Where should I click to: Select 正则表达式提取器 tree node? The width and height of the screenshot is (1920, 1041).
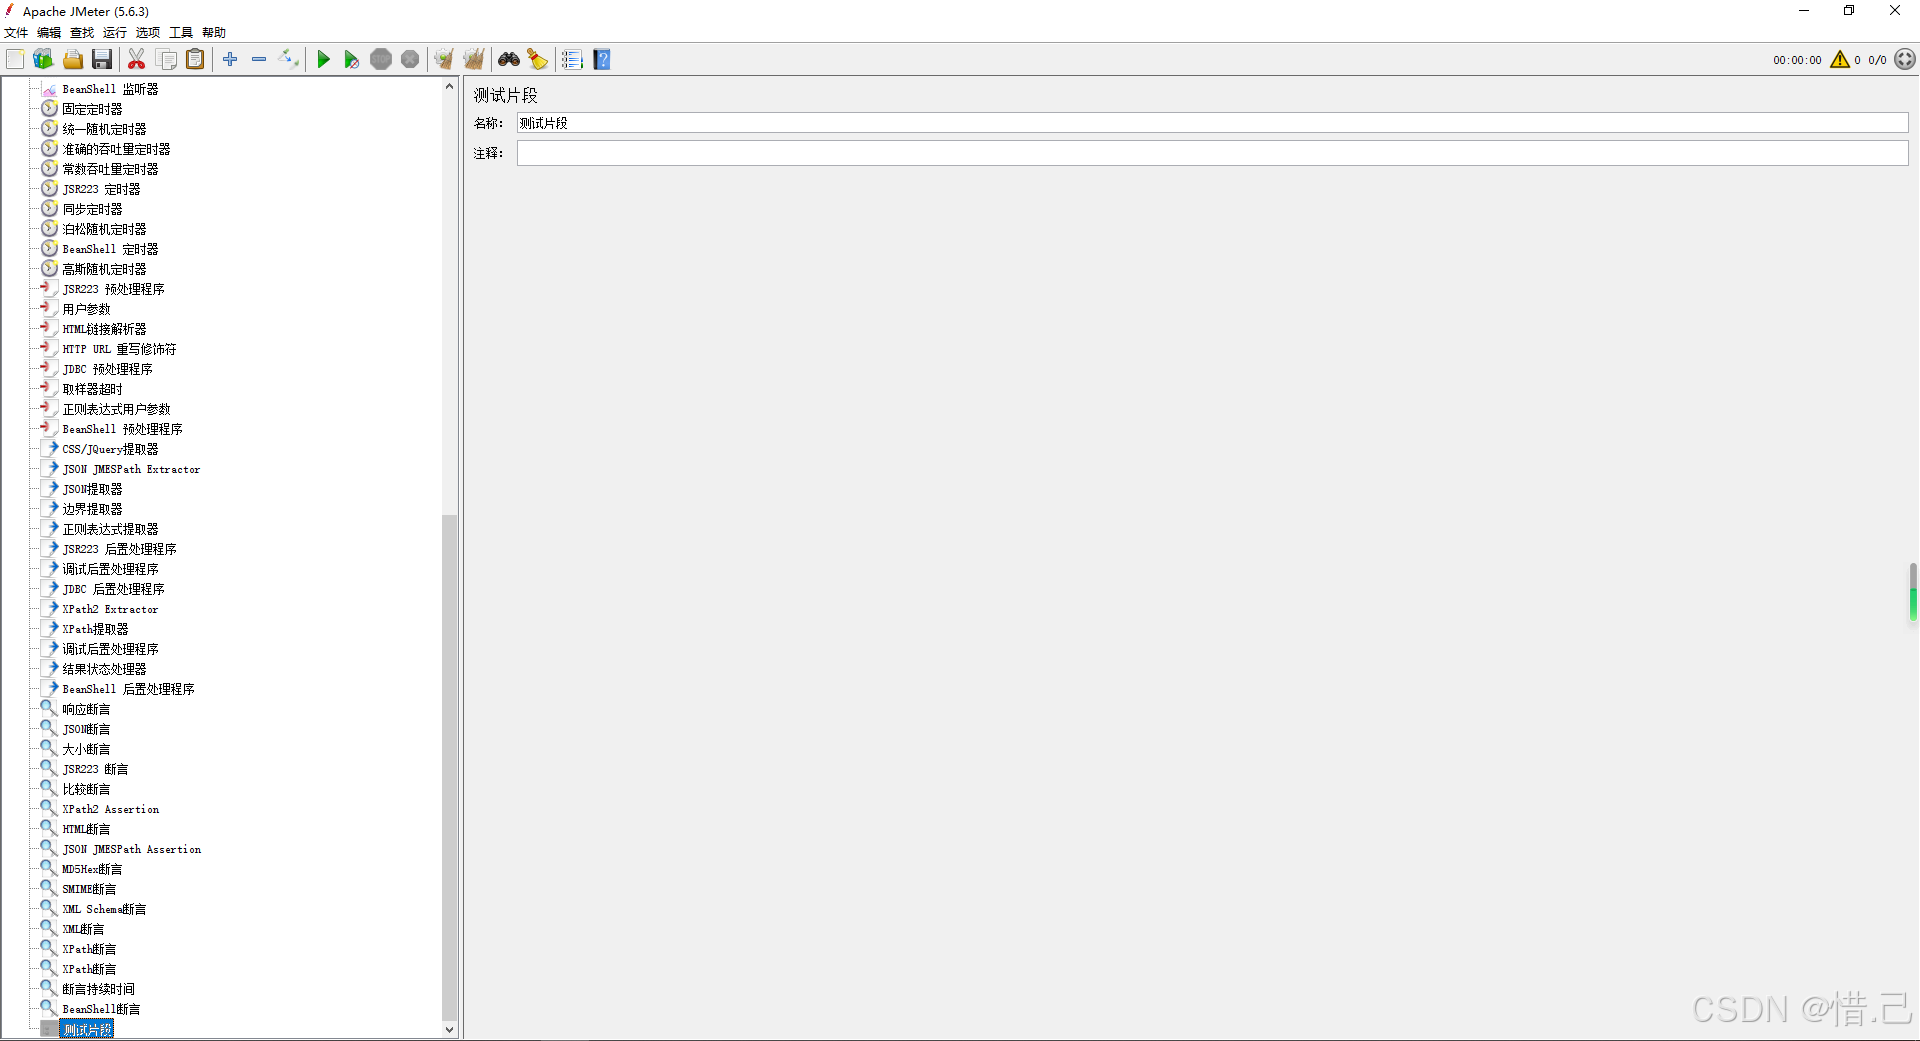(110, 529)
